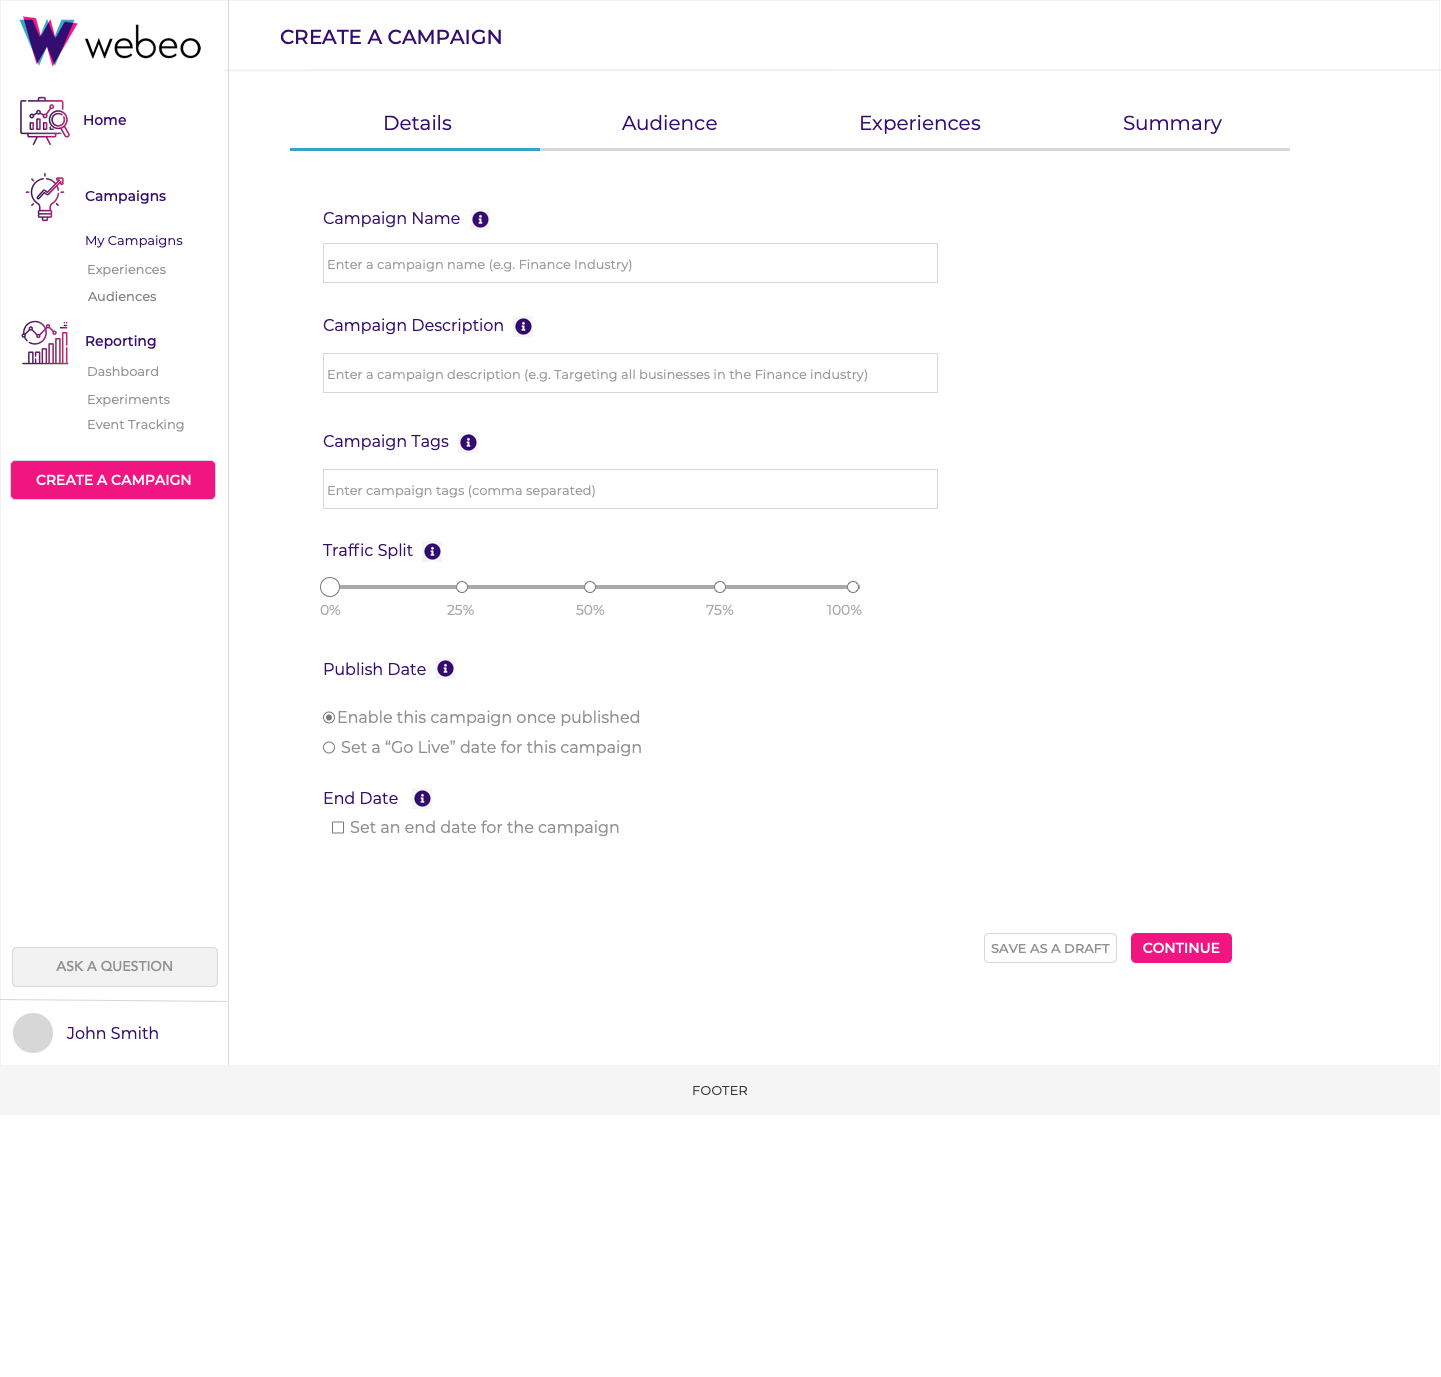This screenshot has height=1377, width=1441.
Task: Click the traffic split handle at 0%
Action: 330,587
